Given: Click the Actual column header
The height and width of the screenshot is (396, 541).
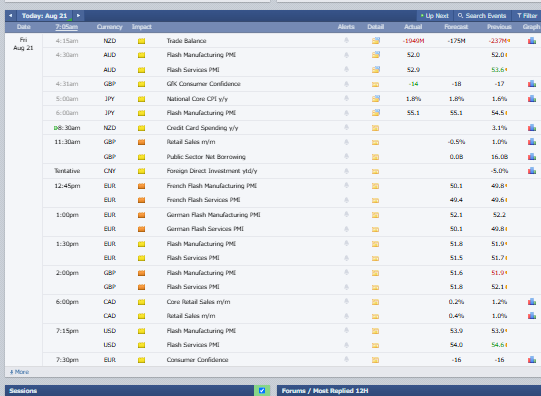Looking at the screenshot, I should point(413,27).
